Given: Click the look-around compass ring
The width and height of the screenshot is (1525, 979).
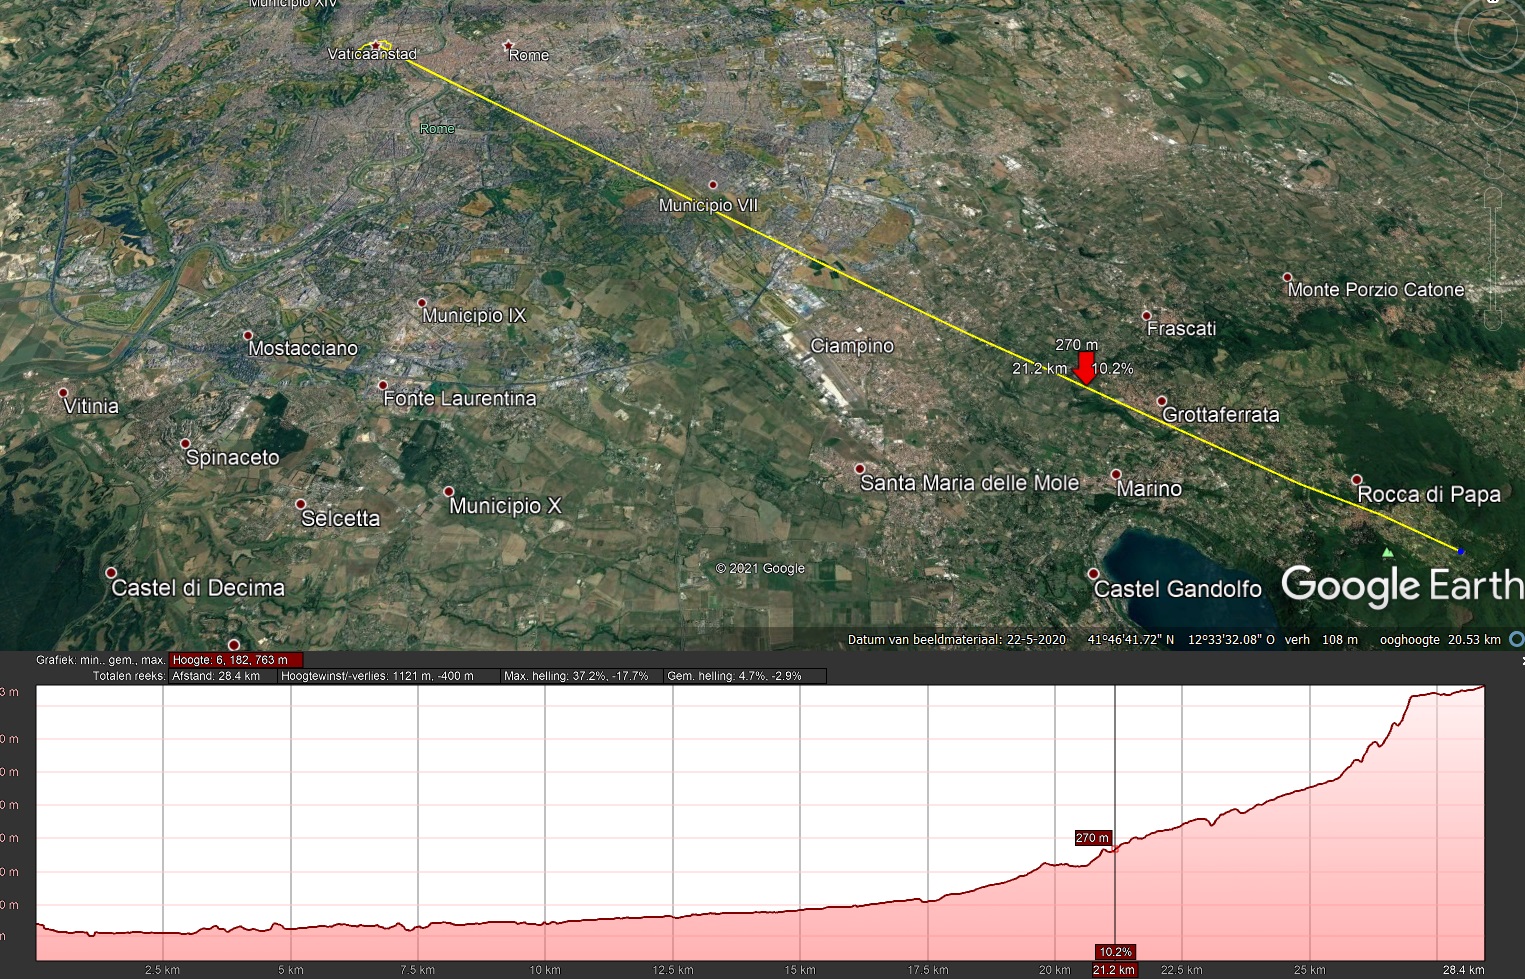Looking at the screenshot, I should coord(1490,35).
